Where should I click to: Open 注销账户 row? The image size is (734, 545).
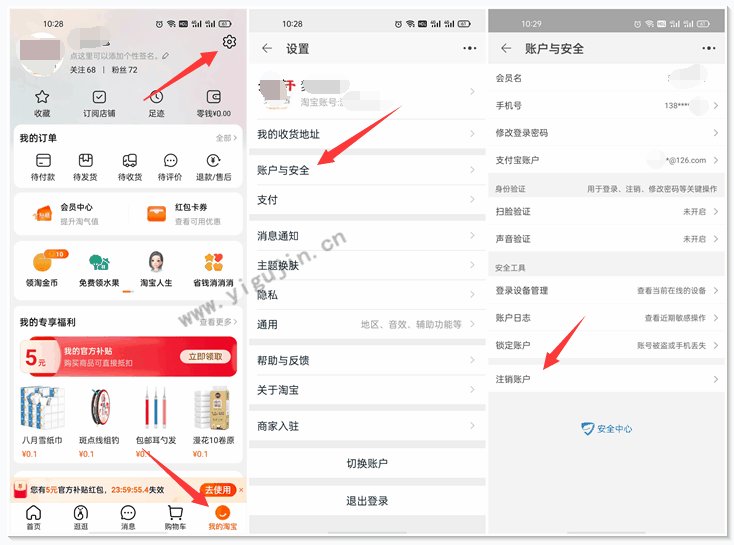(606, 379)
